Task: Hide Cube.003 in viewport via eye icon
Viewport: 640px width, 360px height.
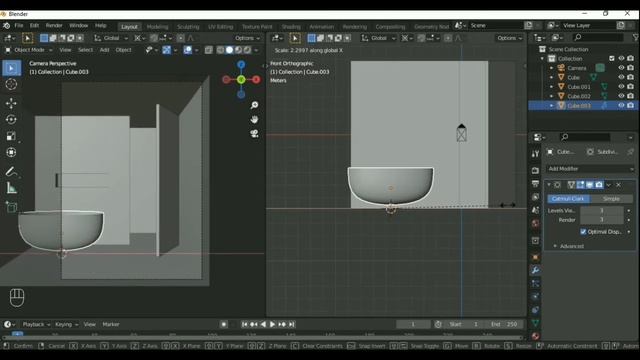Action: [621, 105]
